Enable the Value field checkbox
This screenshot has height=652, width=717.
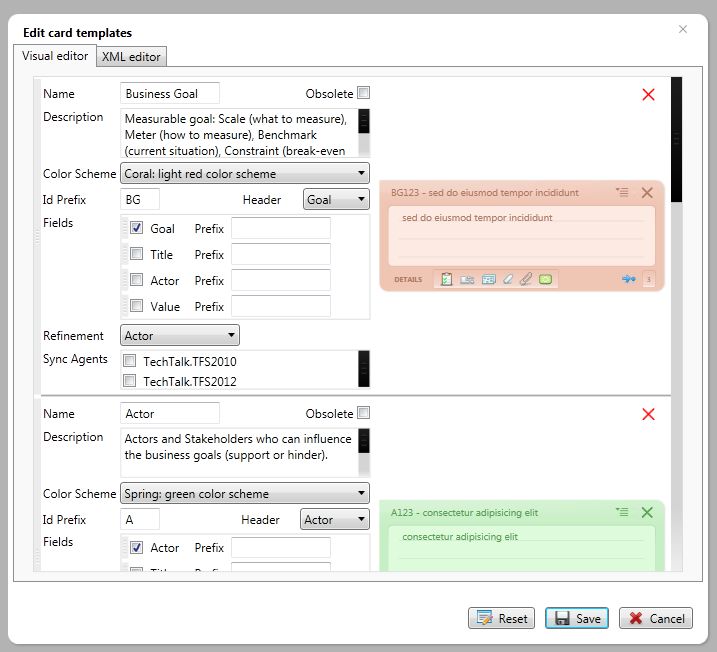click(x=136, y=305)
